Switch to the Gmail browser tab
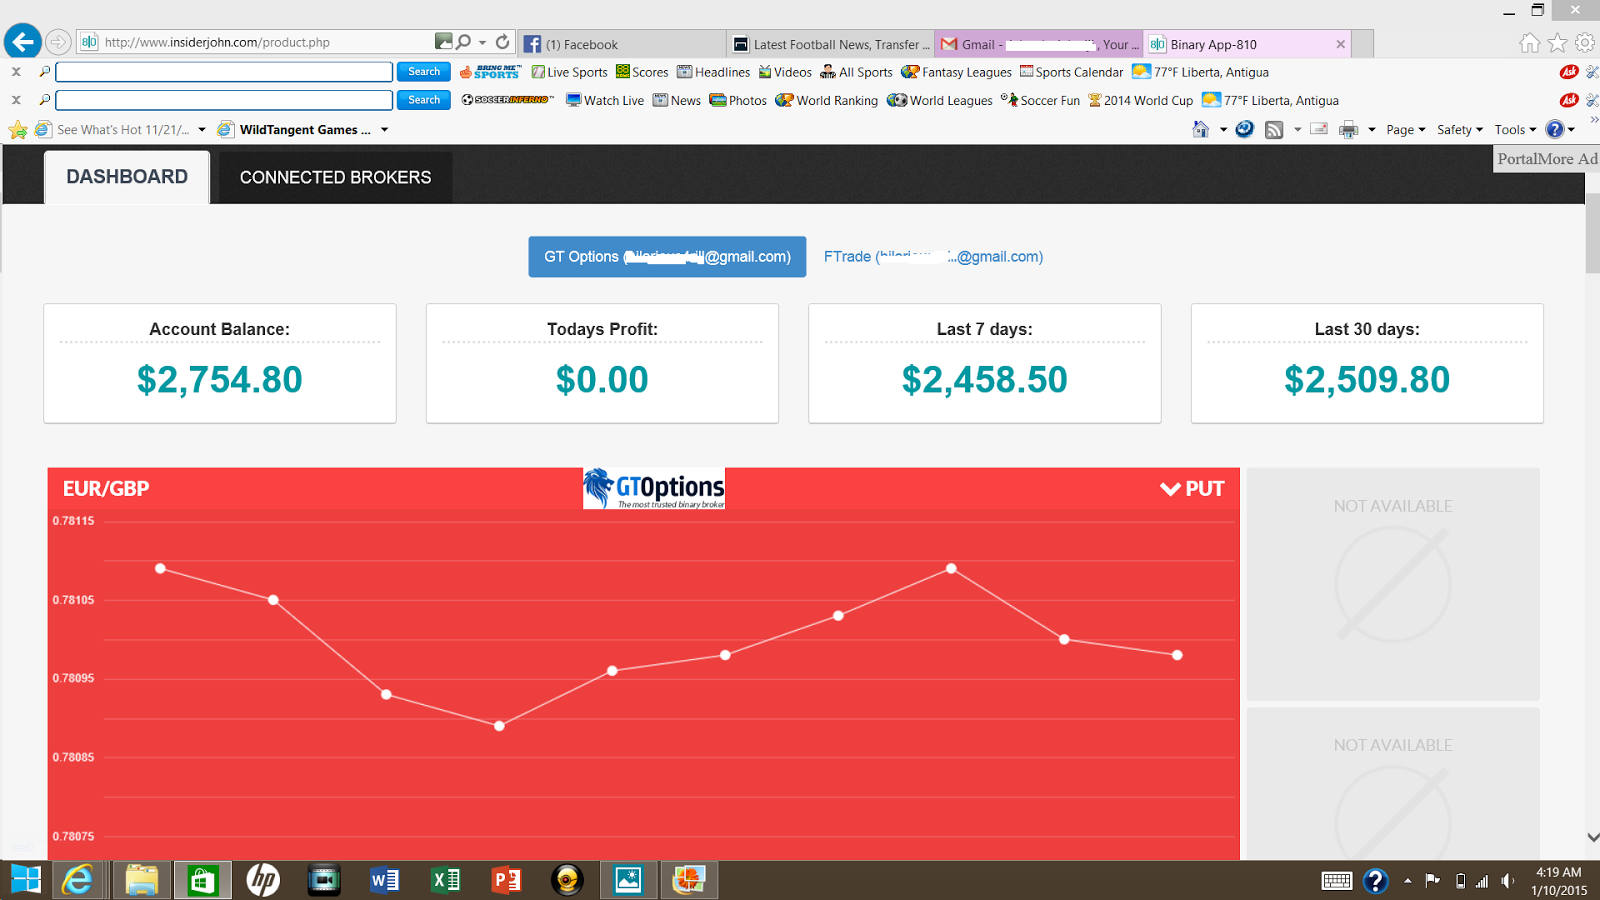The image size is (1600, 900). (1039, 44)
